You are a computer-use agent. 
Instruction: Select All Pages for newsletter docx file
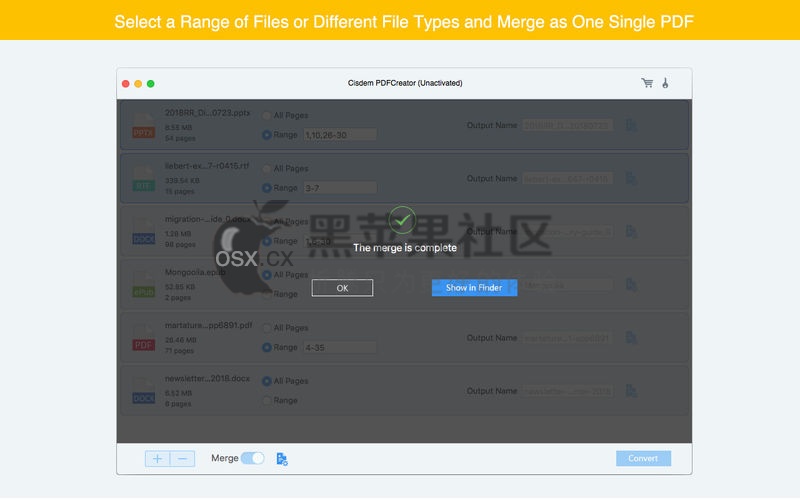(x=266, y=381)
